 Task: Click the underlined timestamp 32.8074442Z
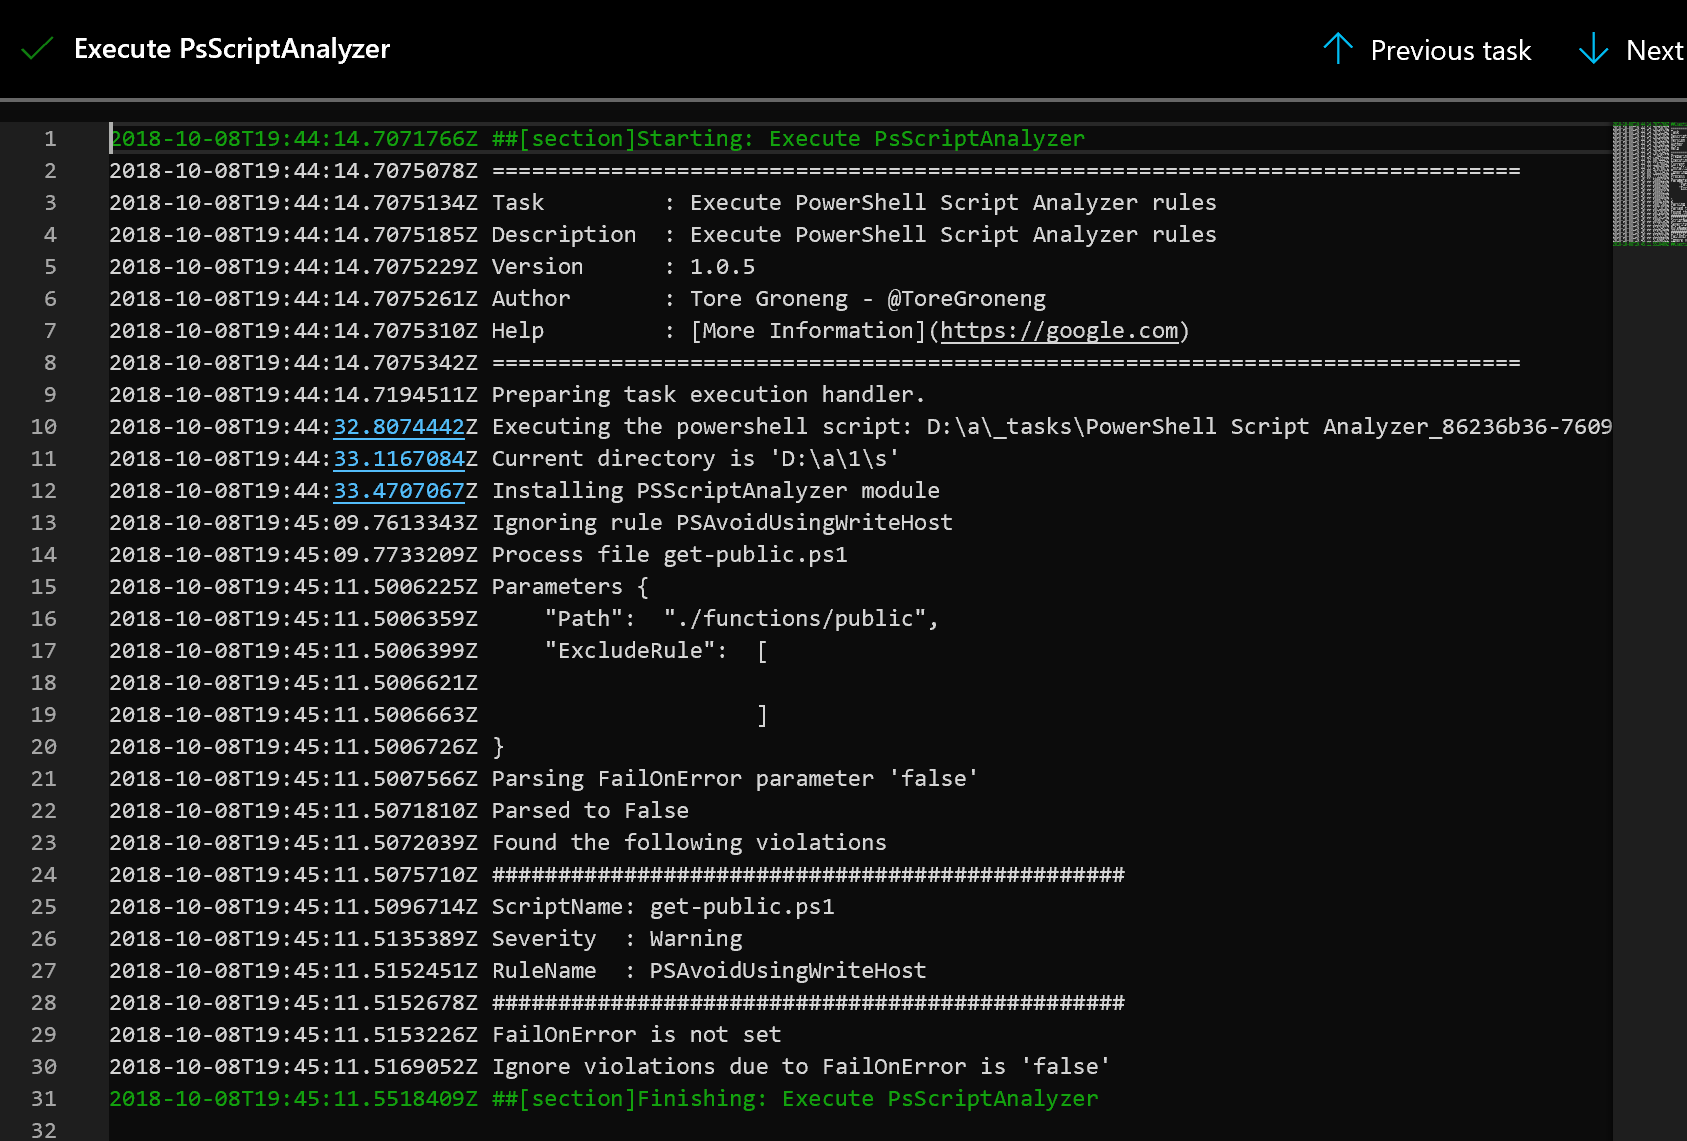click(x=399, y=426)
